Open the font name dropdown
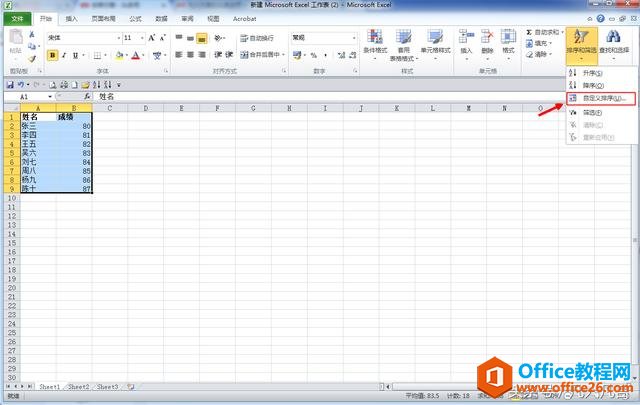The width and height of the screenshot is (640, 405). coord(119,38)
